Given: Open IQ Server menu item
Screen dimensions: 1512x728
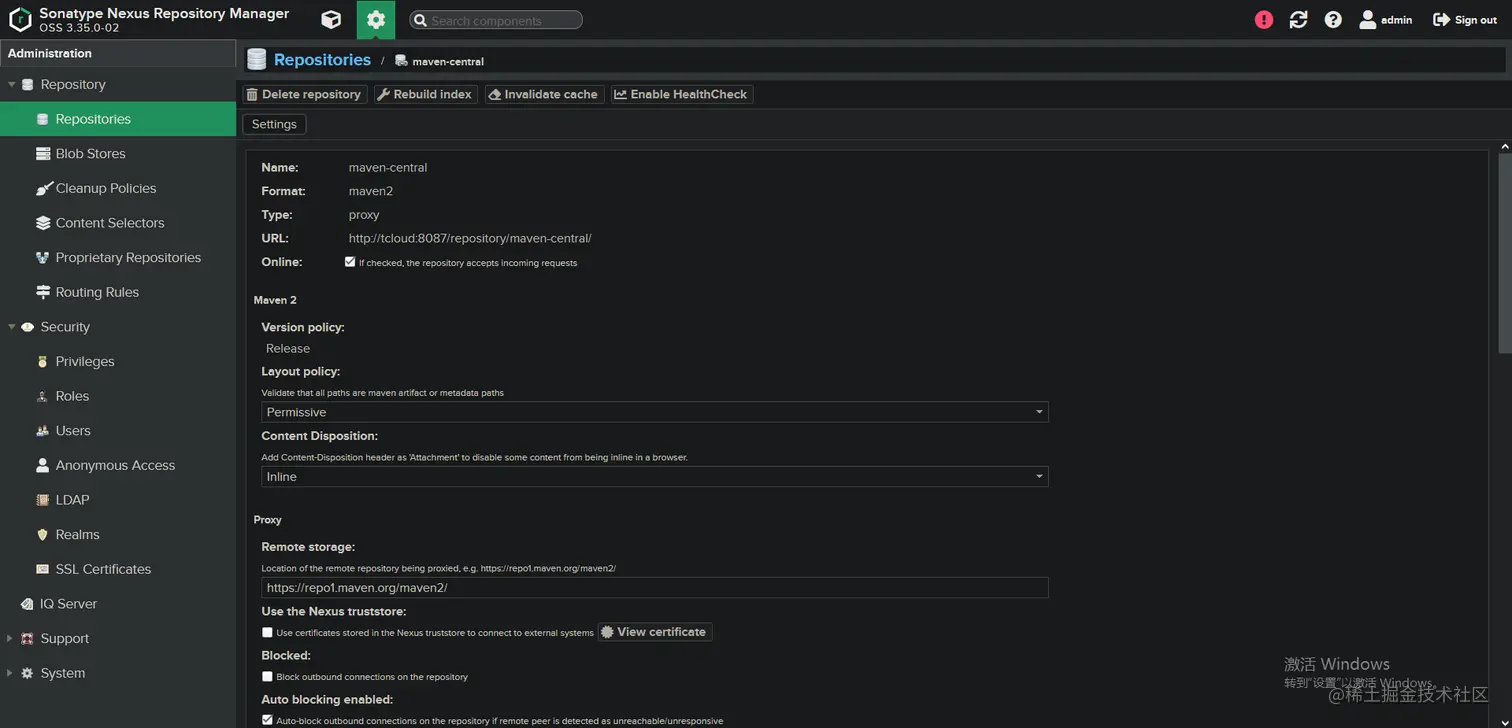Looking at the screenshot, I should [118, 604].
